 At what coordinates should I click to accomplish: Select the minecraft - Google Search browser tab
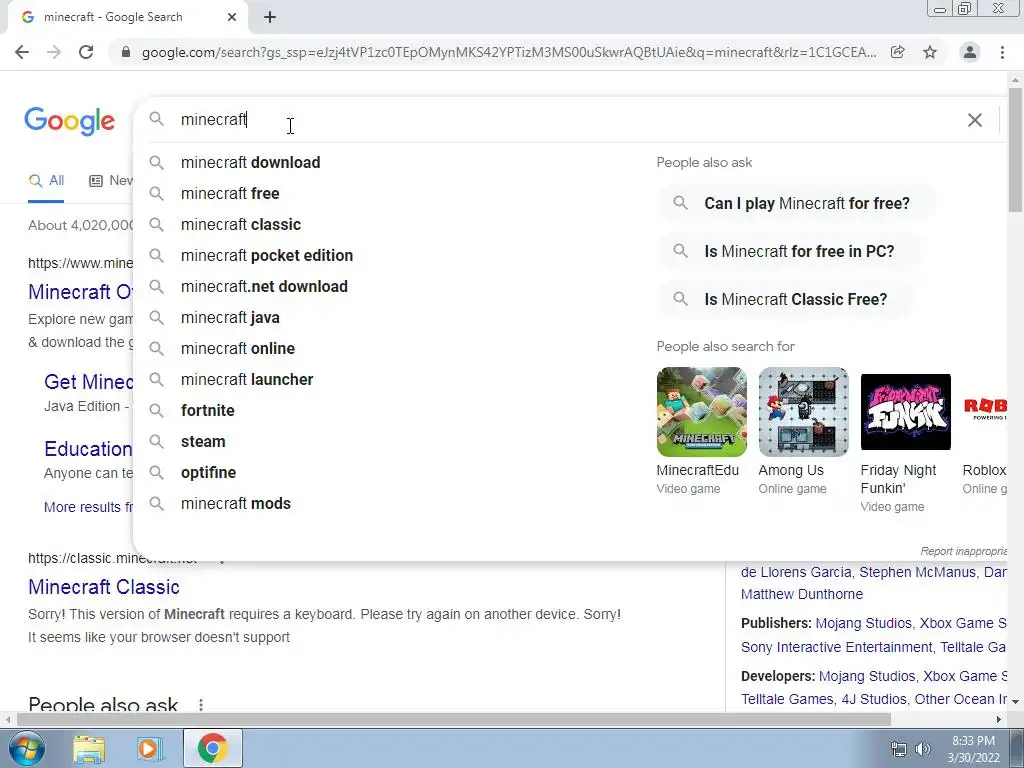pos(127,17)
